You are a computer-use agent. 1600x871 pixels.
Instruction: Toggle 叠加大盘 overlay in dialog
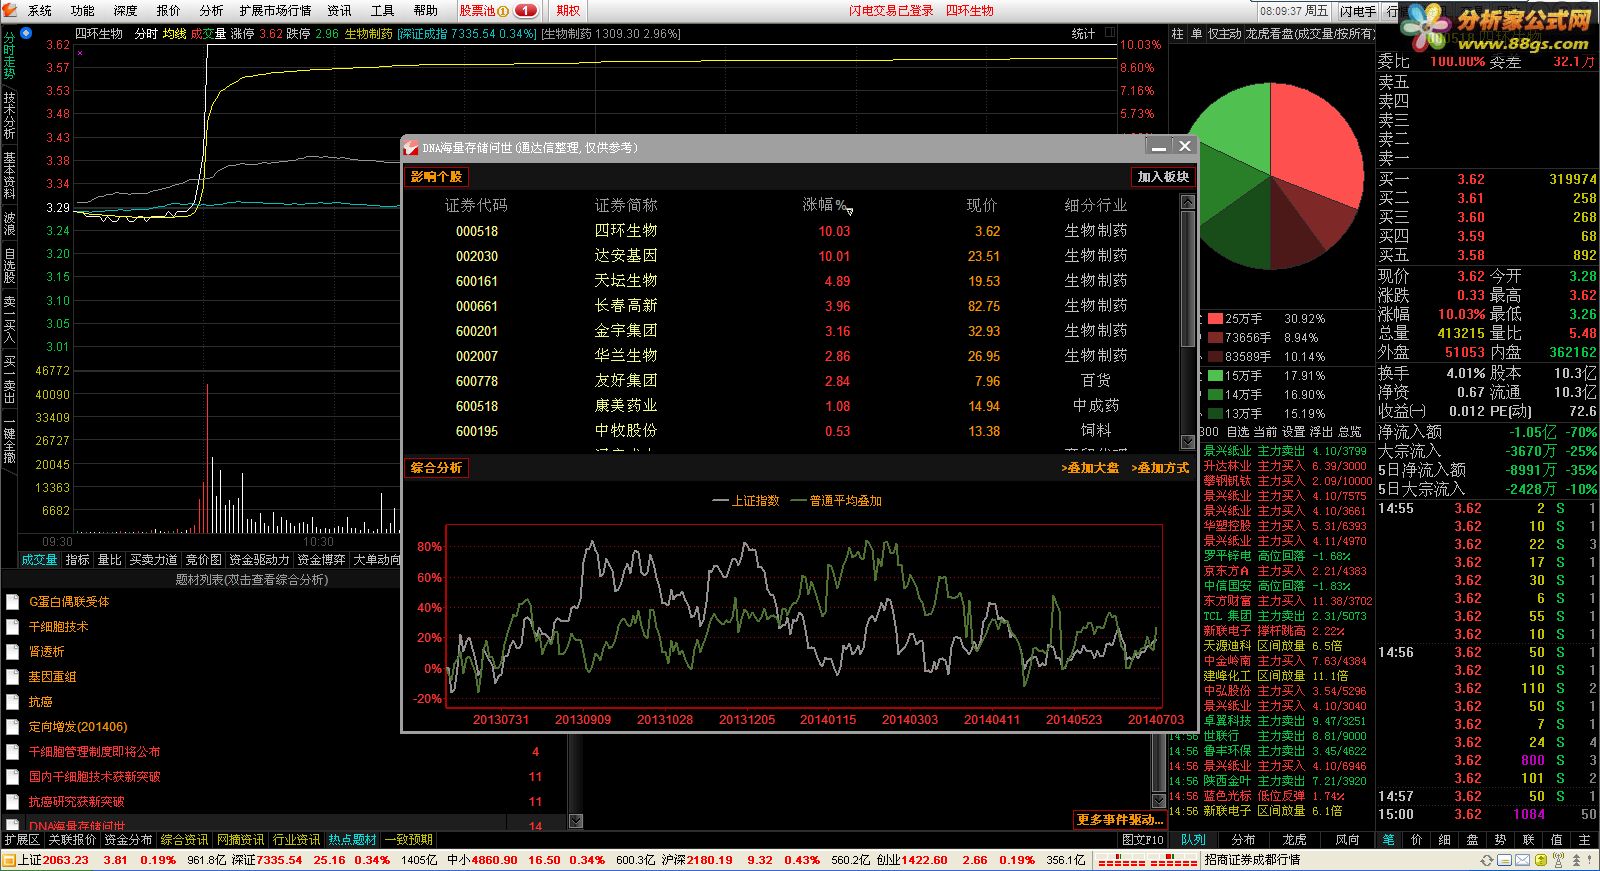click(x=1090, y=468)
